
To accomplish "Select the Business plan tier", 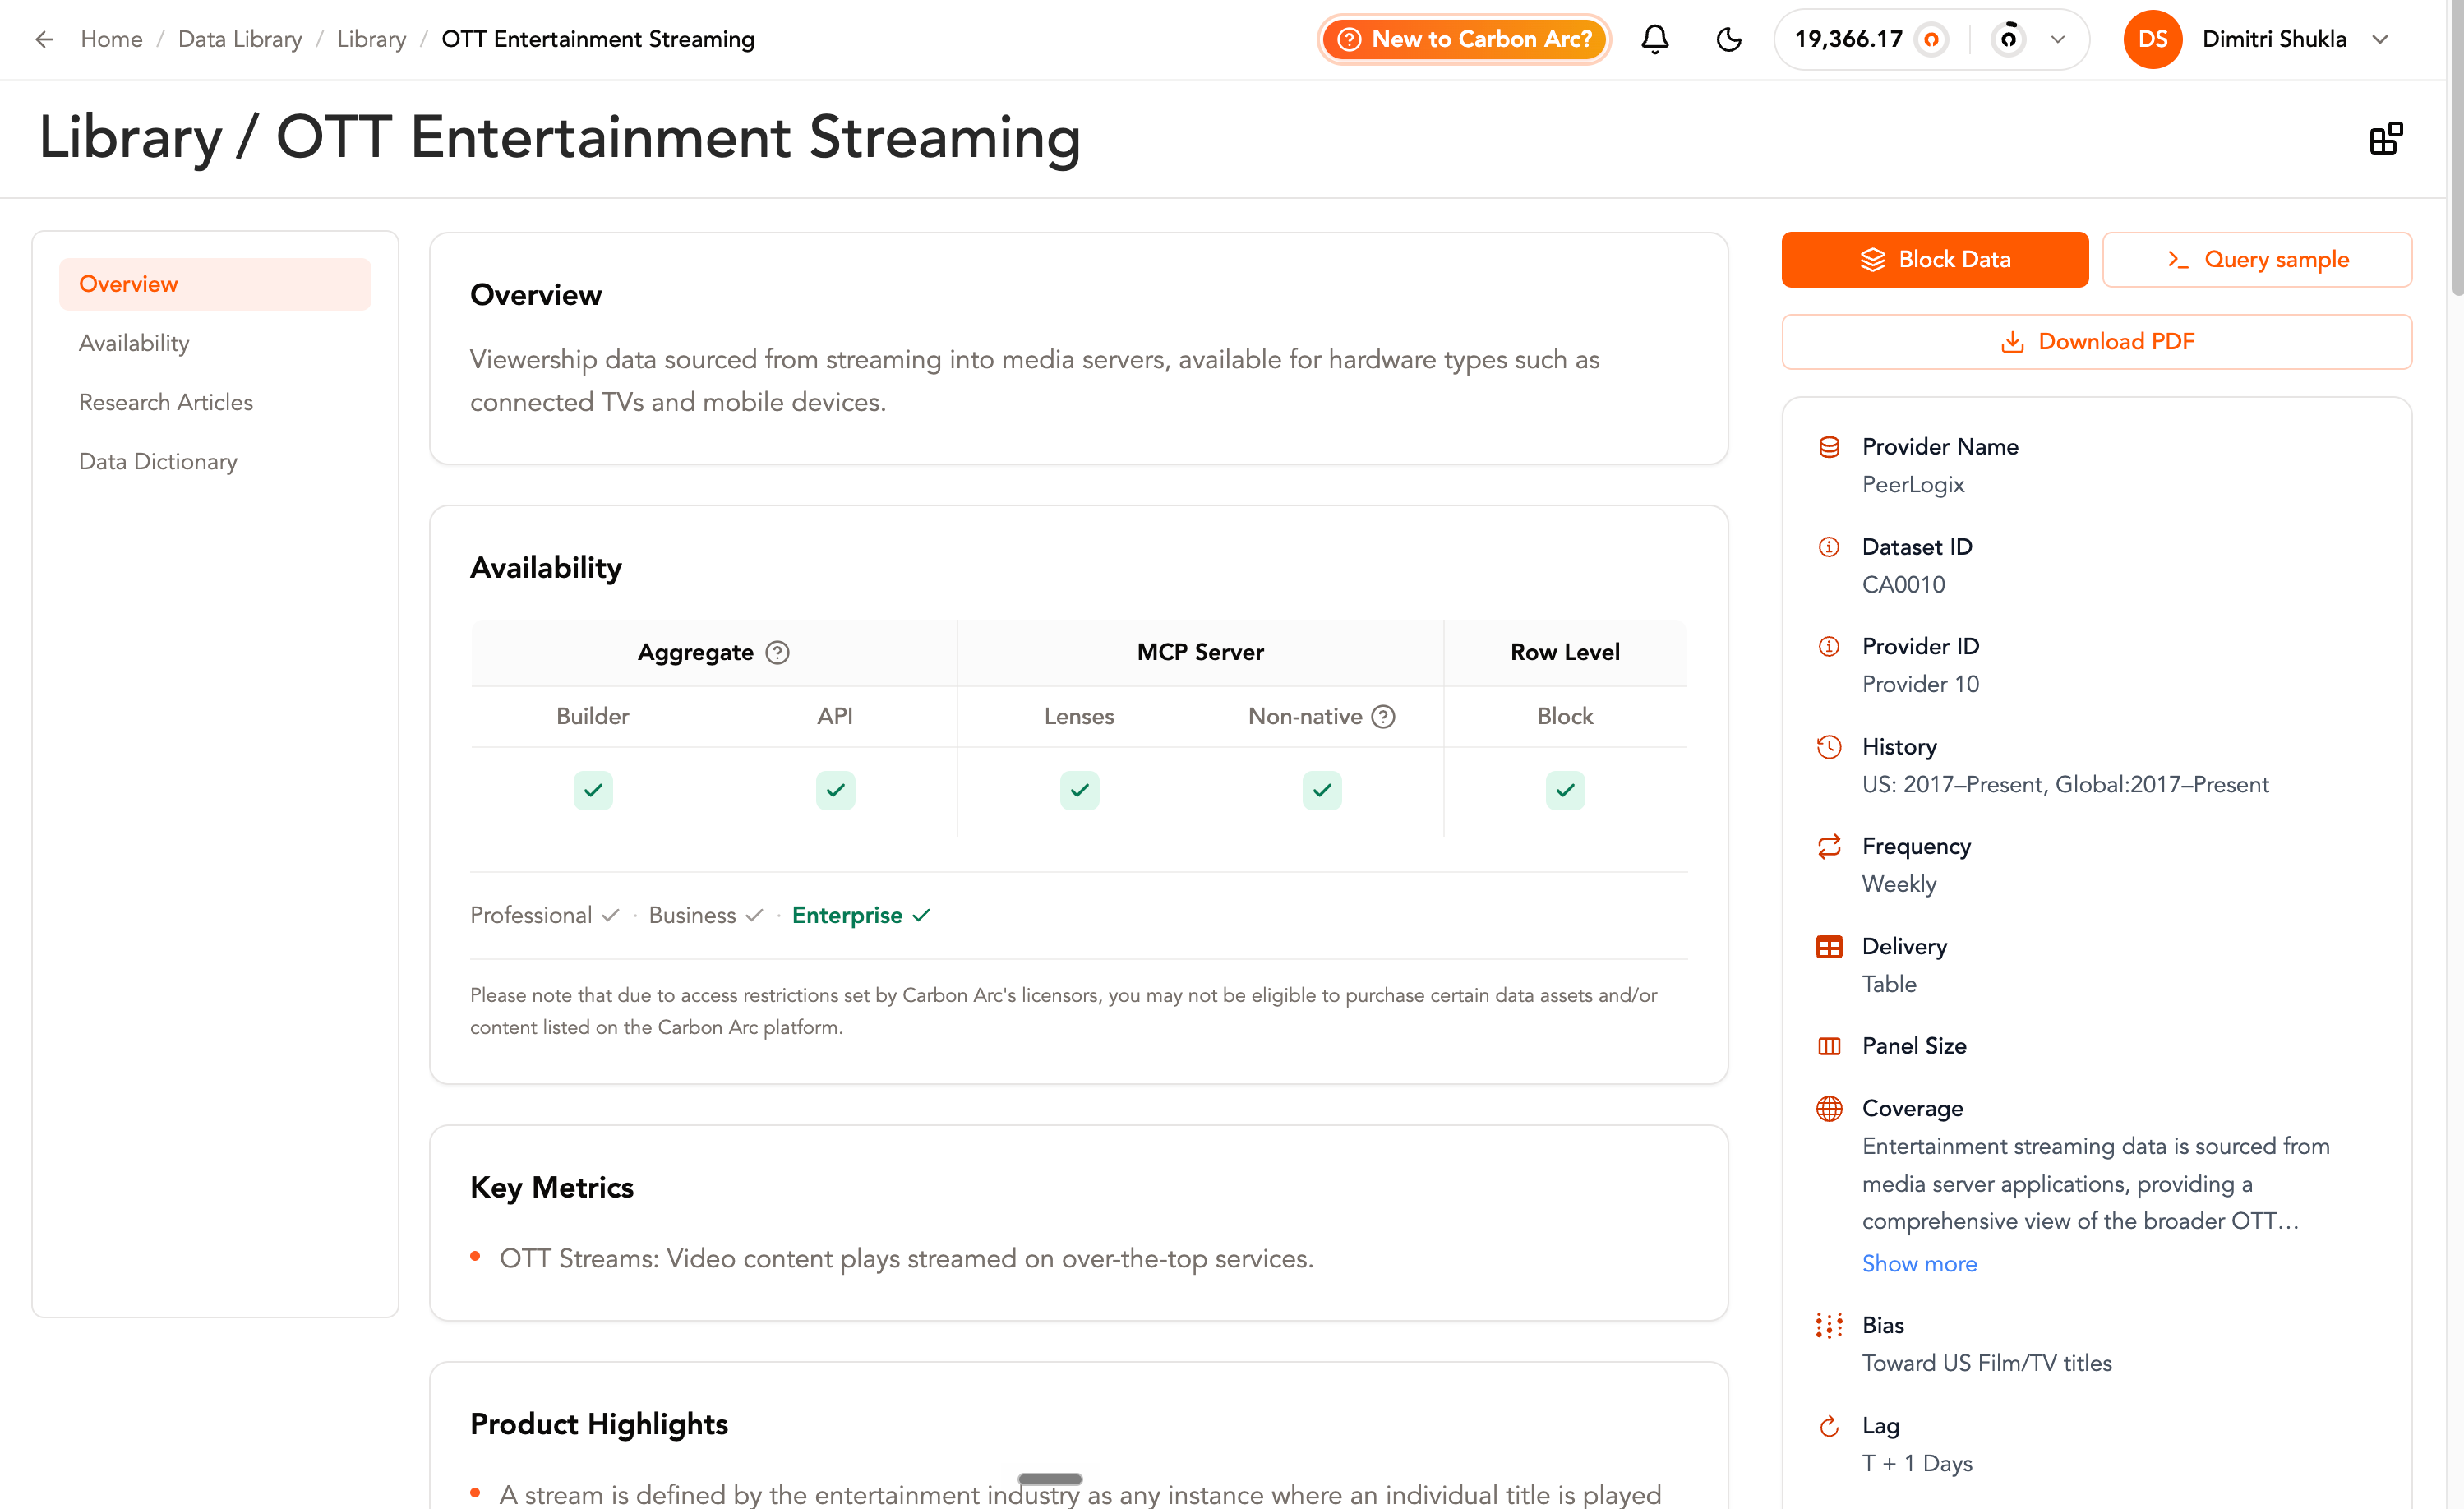I will coord(706,915).
